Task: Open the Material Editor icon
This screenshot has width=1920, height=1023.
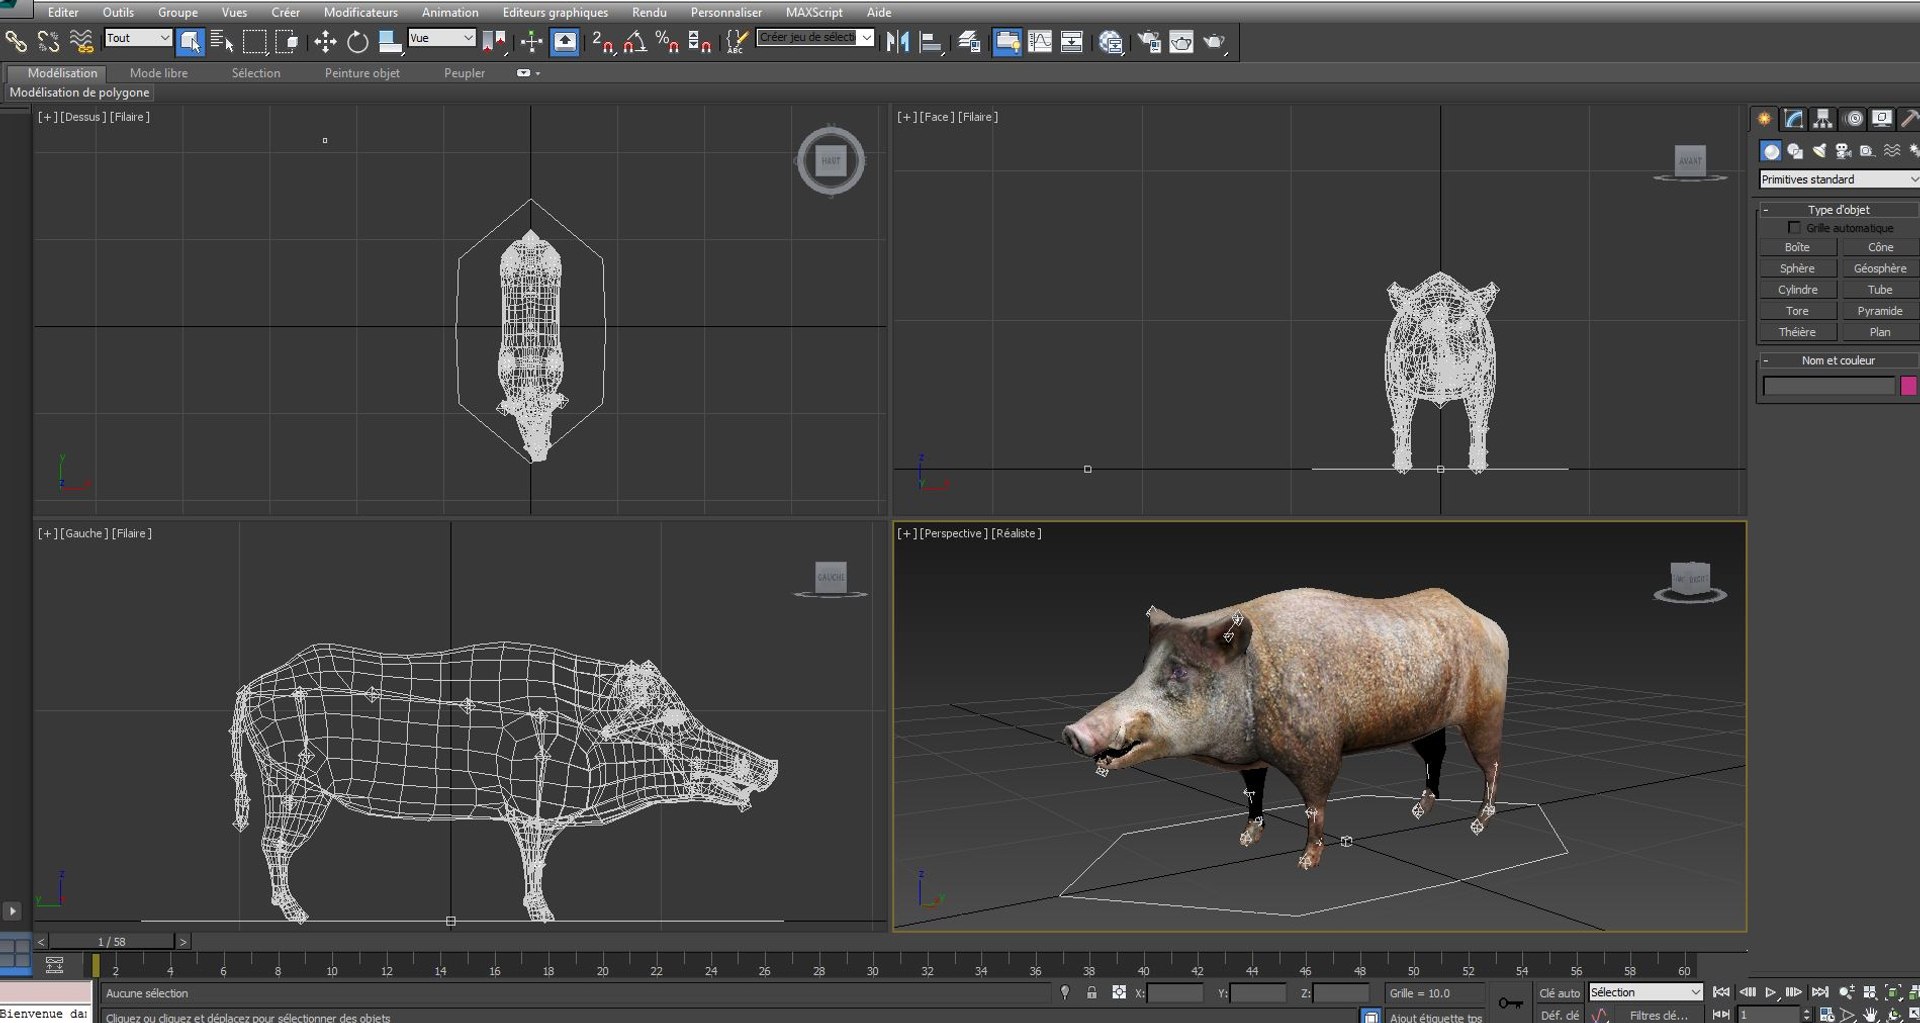Action: 1110,41
